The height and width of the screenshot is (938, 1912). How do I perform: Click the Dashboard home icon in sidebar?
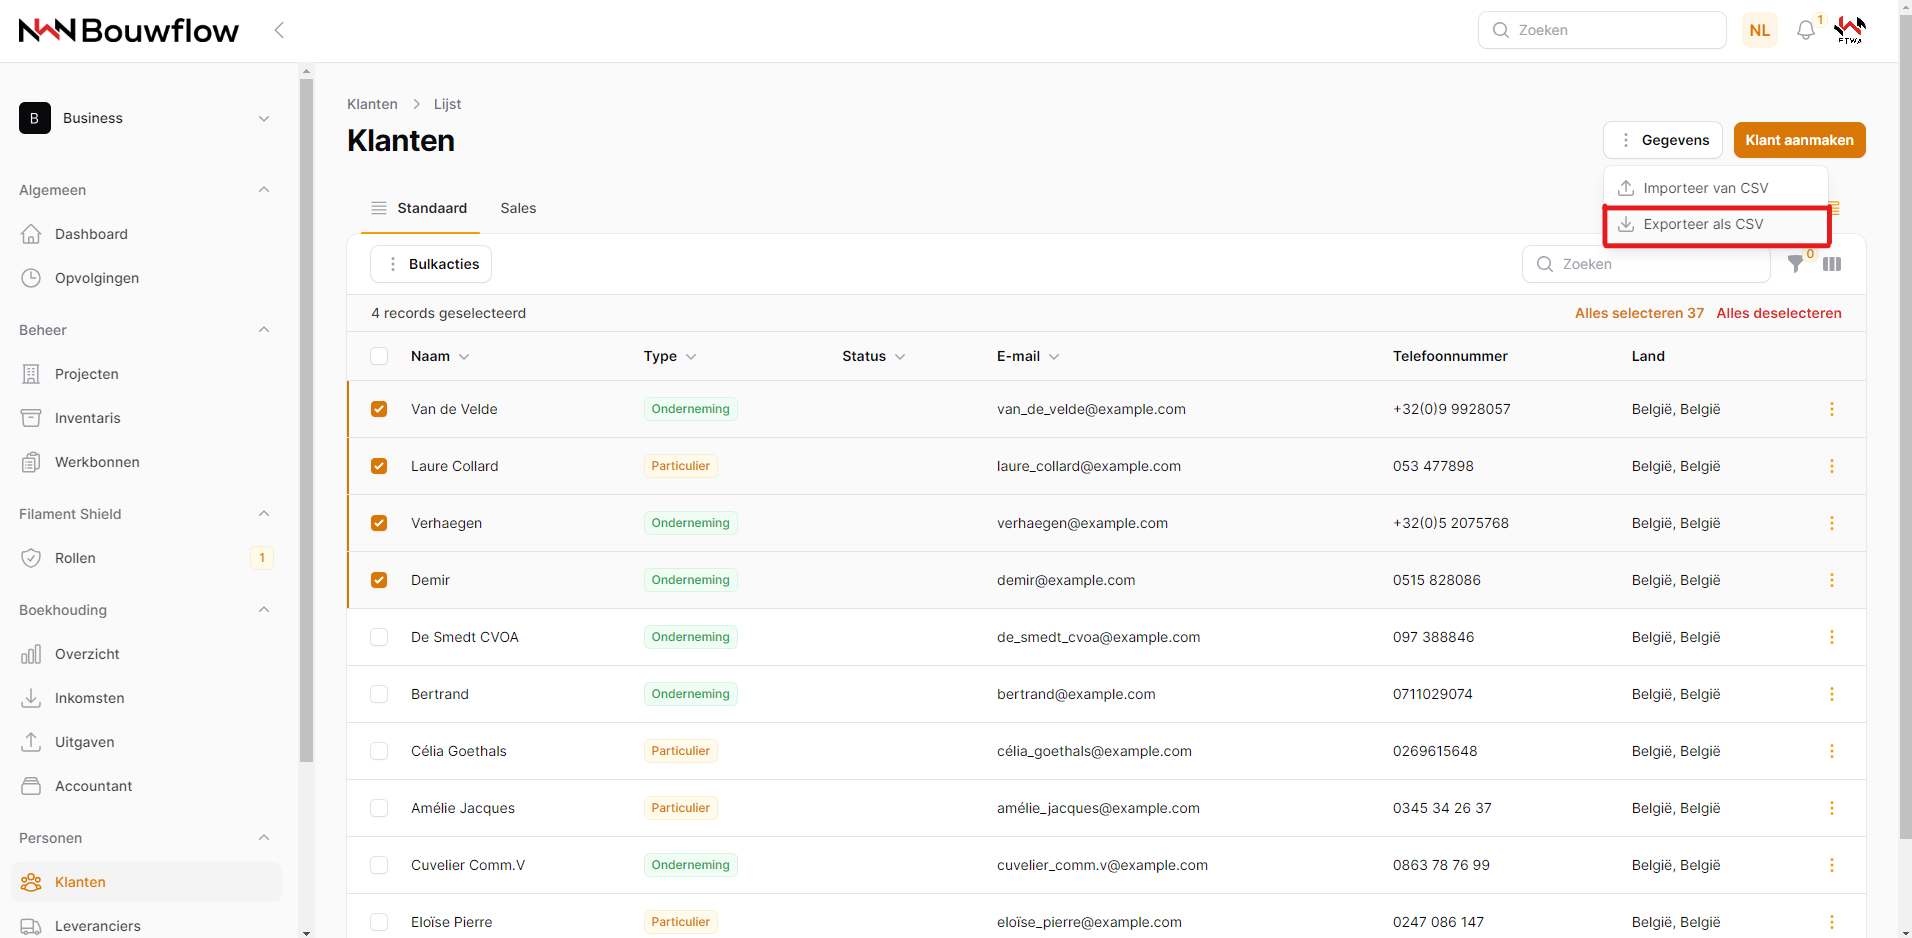point(31,234)
